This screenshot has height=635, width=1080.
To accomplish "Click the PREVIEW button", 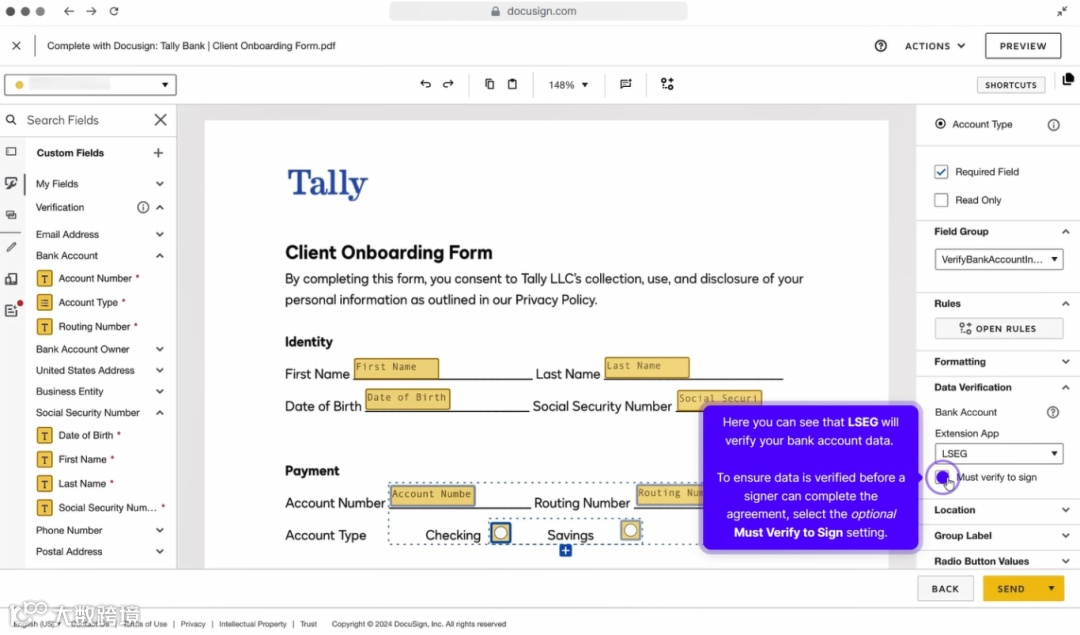I will 1023,46.
